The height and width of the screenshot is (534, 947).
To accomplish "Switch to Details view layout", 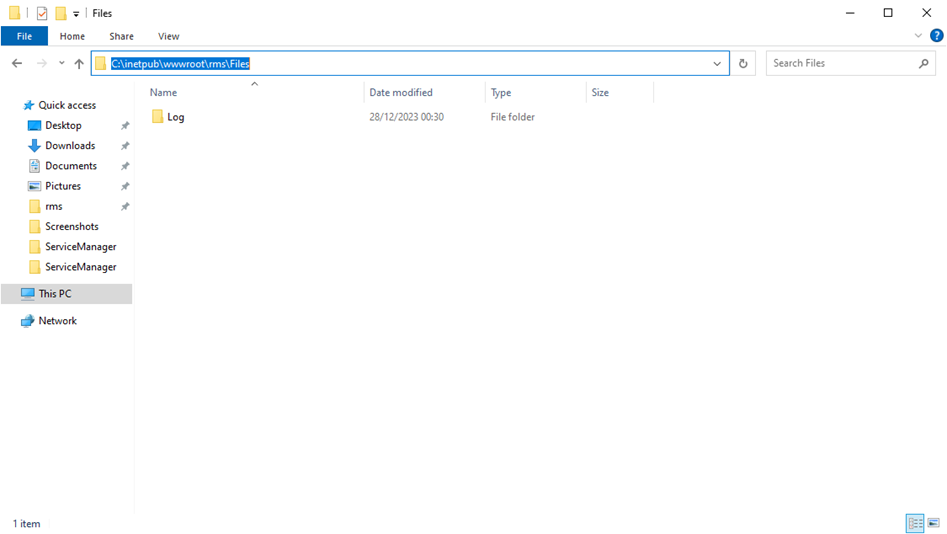I will [x=915, y=523].
